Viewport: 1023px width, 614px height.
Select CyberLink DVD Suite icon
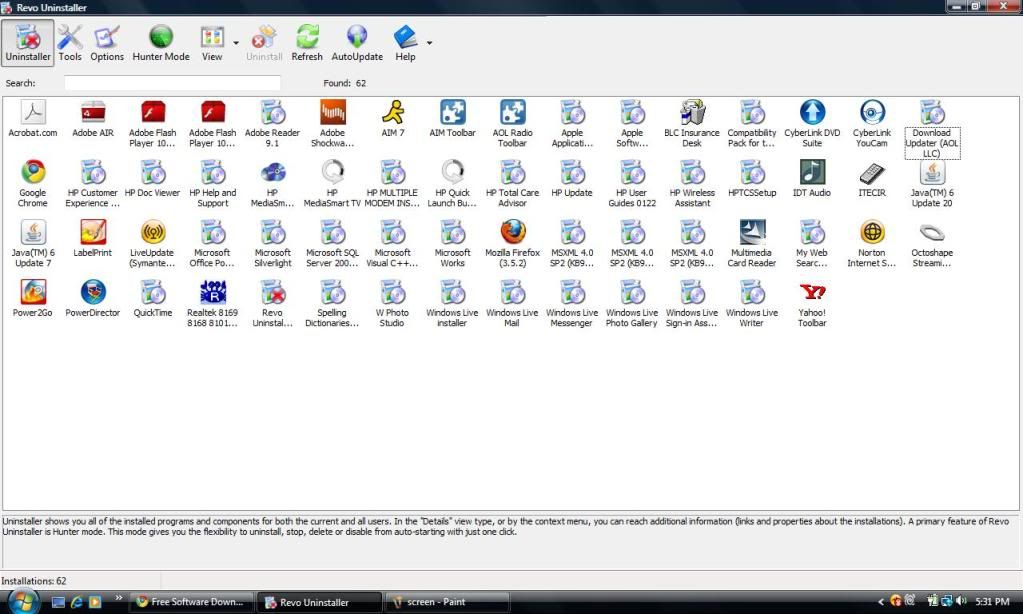pos(812,112)
